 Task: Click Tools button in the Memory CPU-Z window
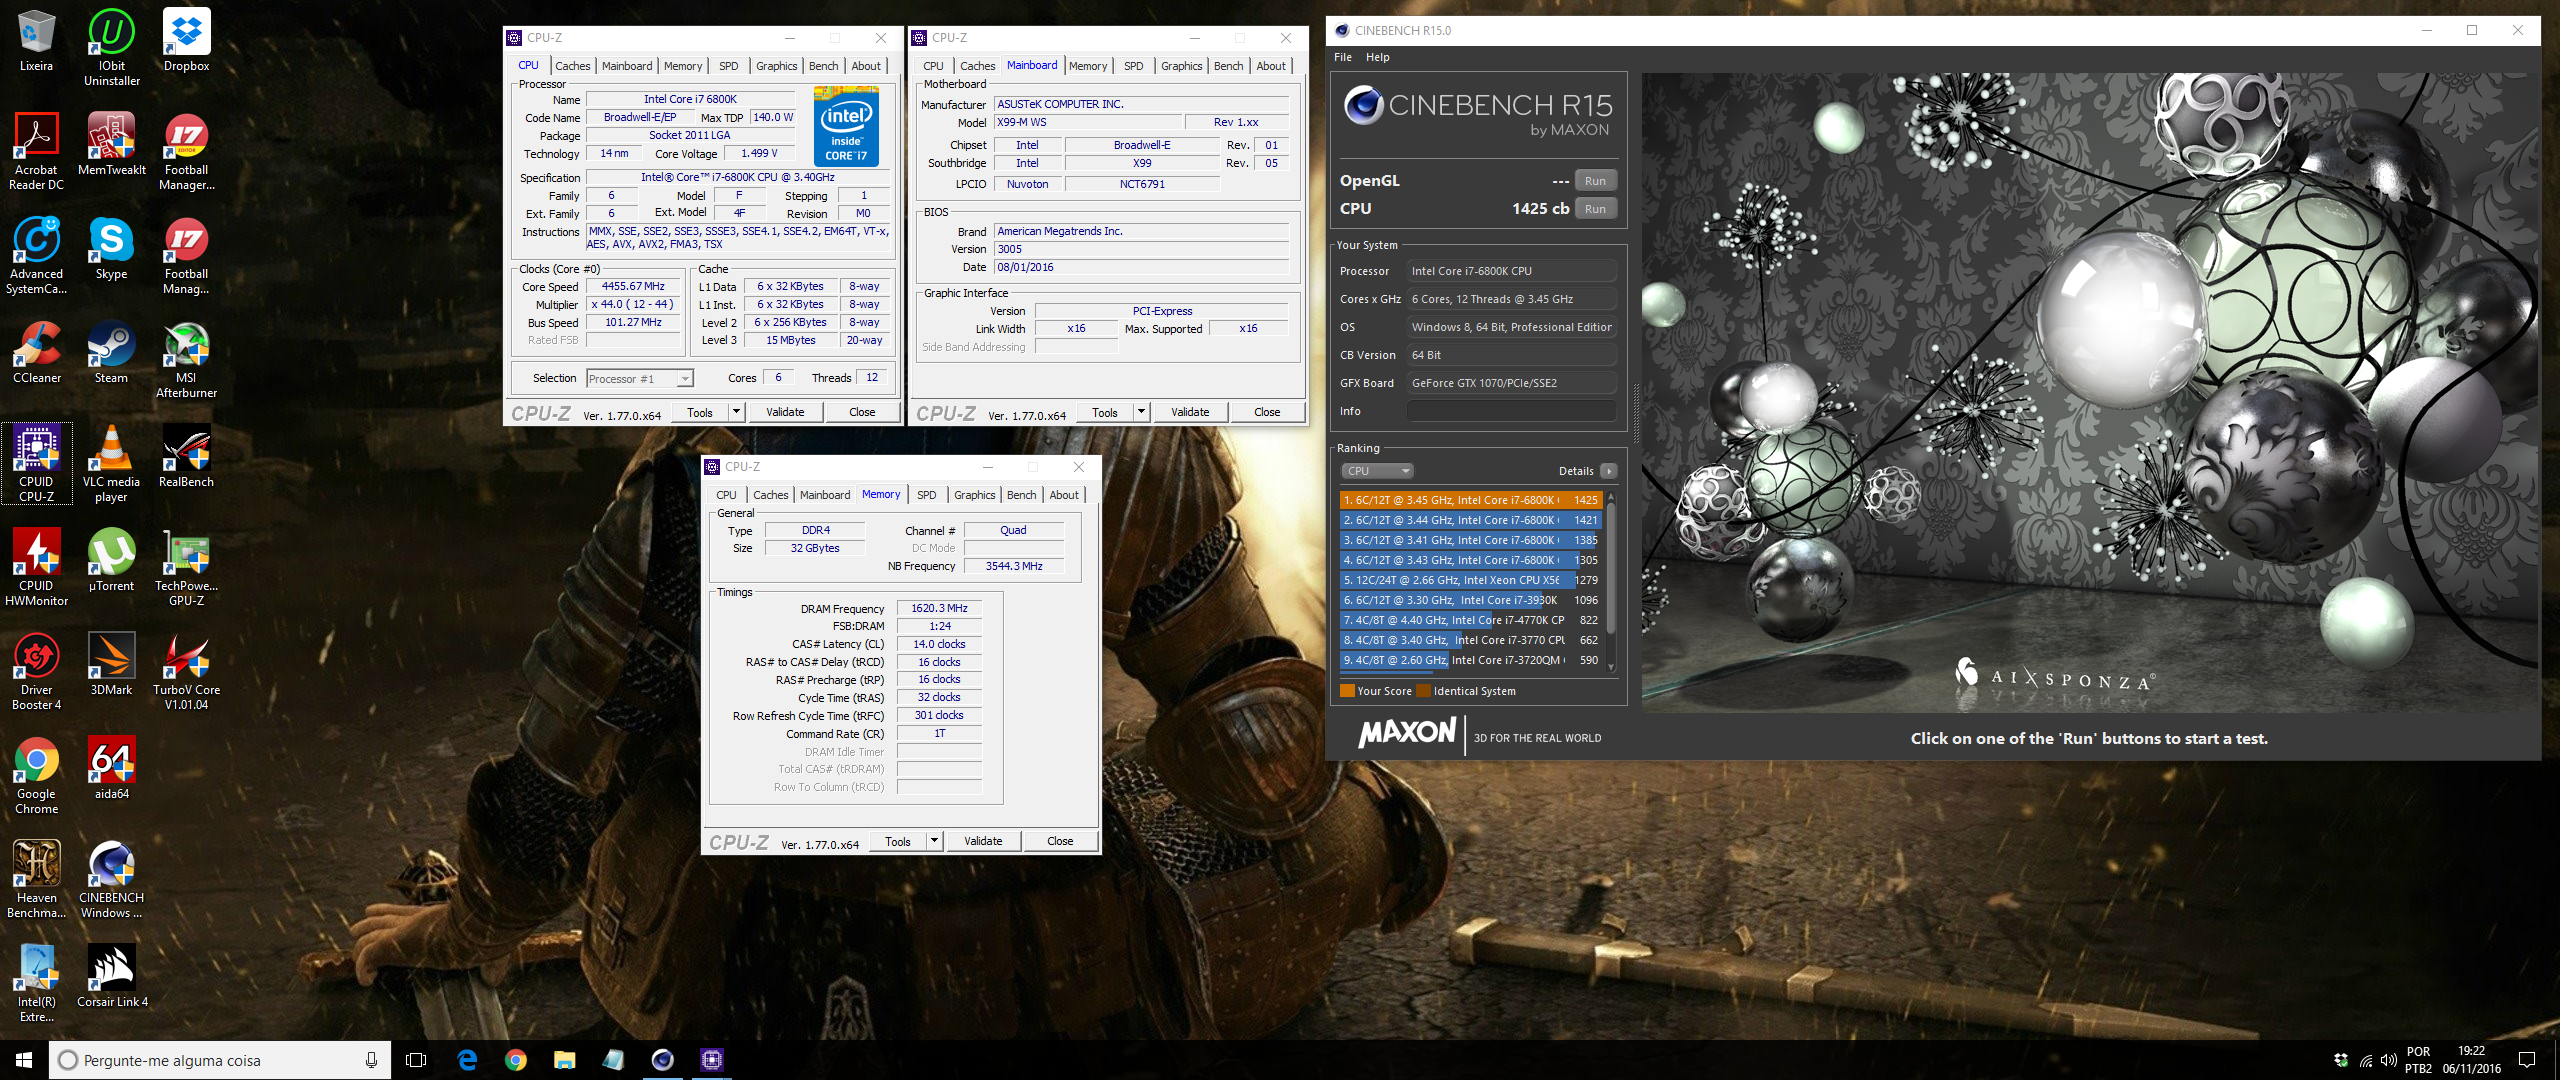point(898,841)
